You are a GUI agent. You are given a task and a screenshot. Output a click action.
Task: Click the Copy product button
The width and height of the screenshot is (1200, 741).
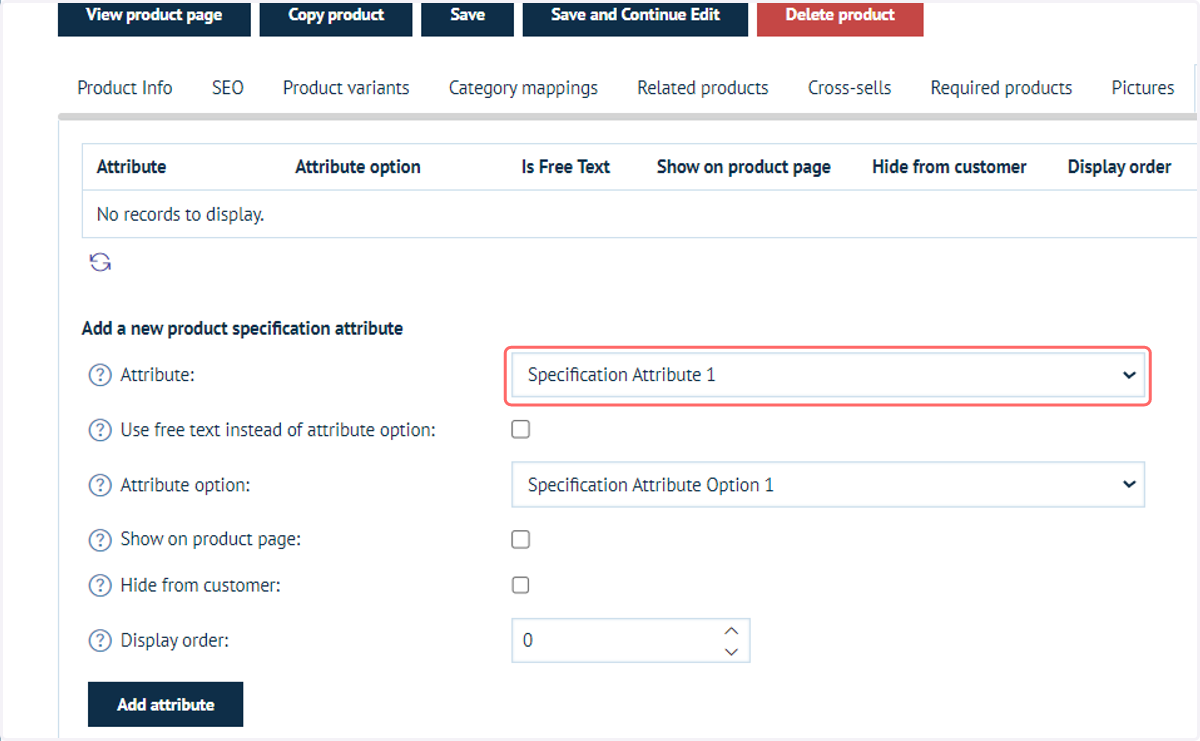[x=336, y=17]
